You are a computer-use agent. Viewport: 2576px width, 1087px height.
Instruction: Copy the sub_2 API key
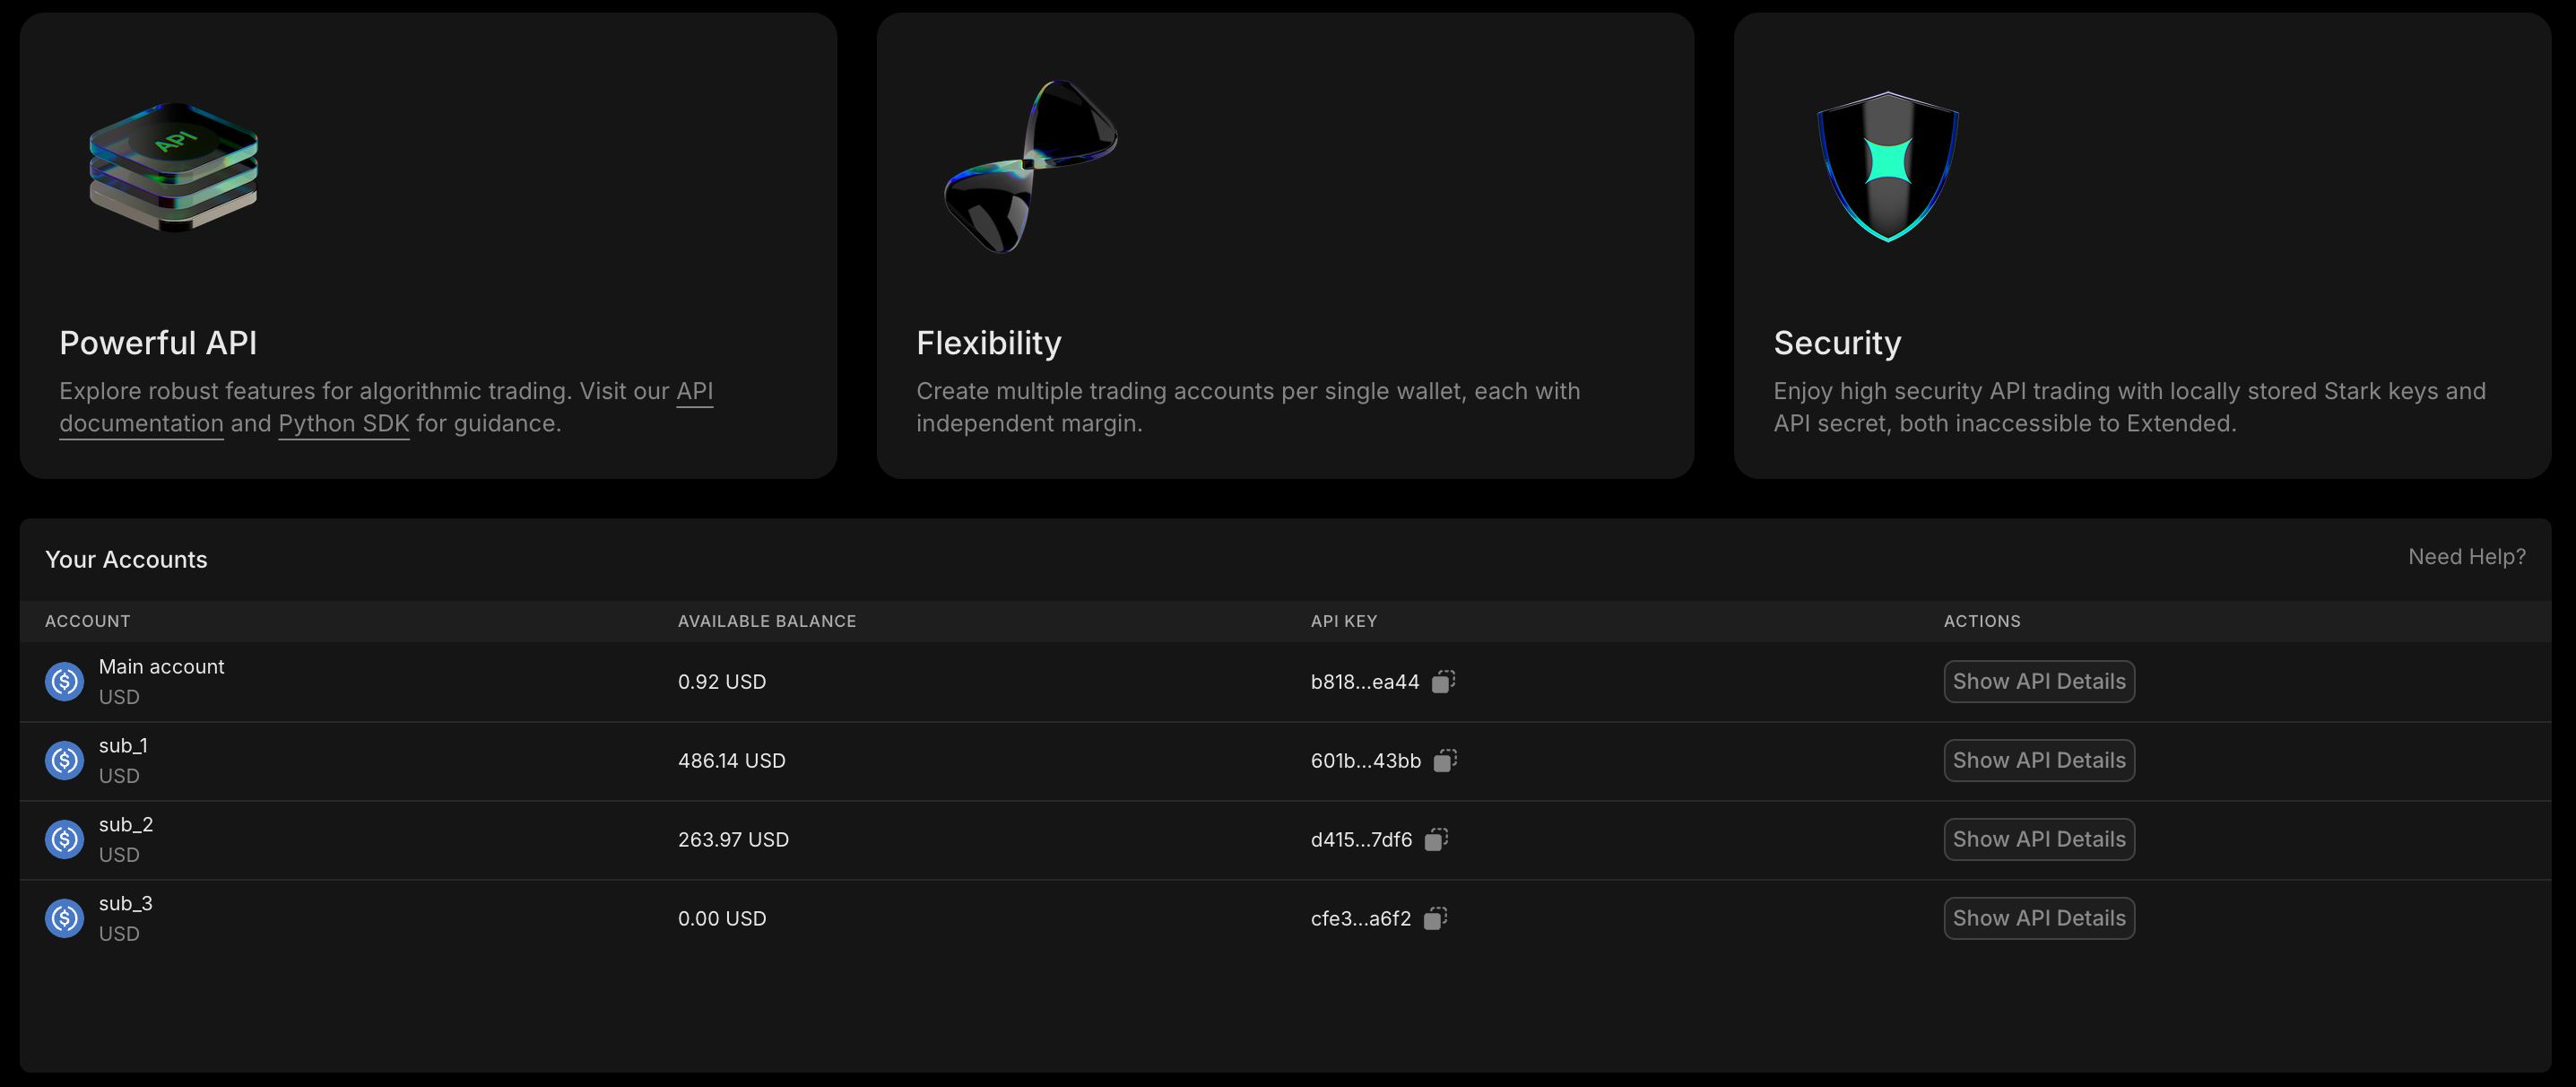click(1436, 840)
